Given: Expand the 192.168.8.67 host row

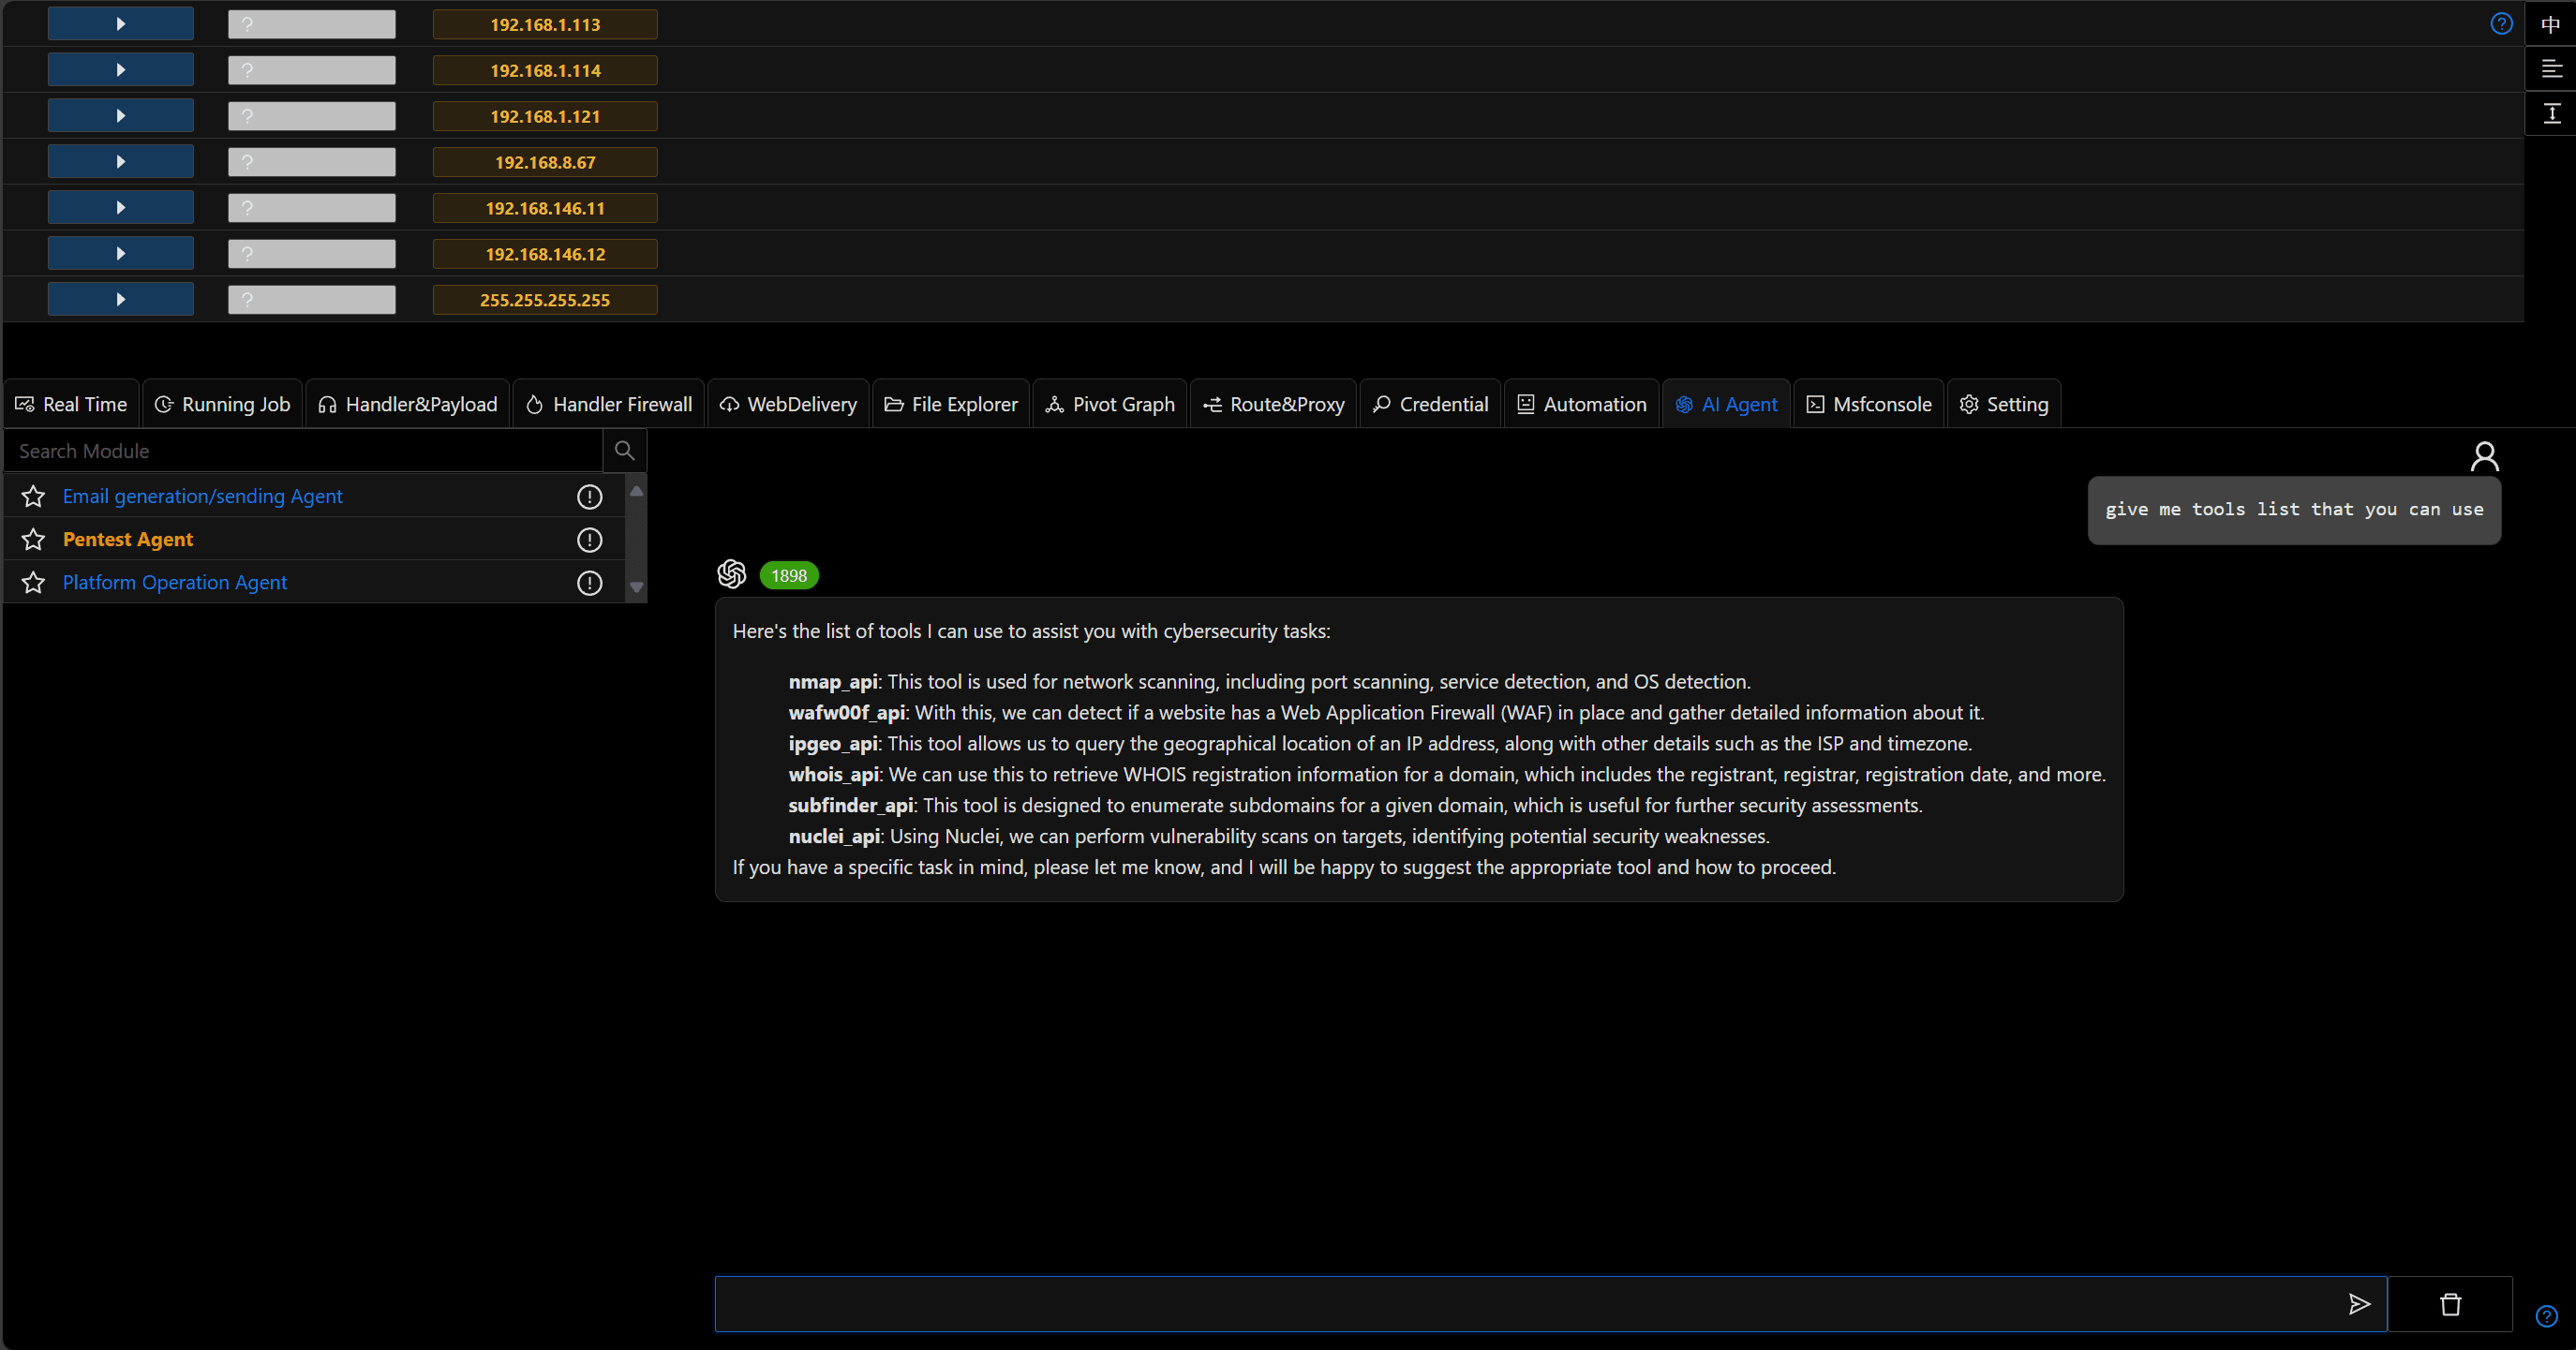Looking at the screenshot, I should pyautogui.click(x=120, y=162).
